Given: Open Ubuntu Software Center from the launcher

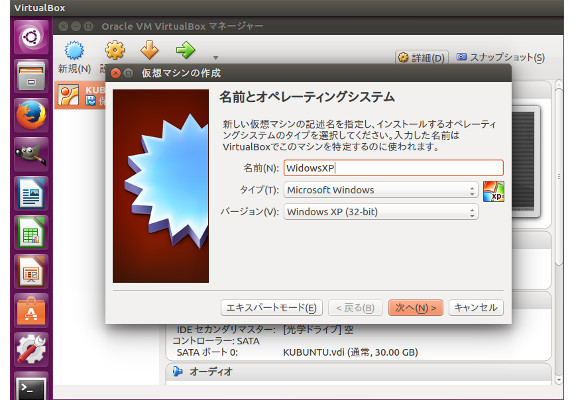Looking at the screenshot, I should [31, 311].
